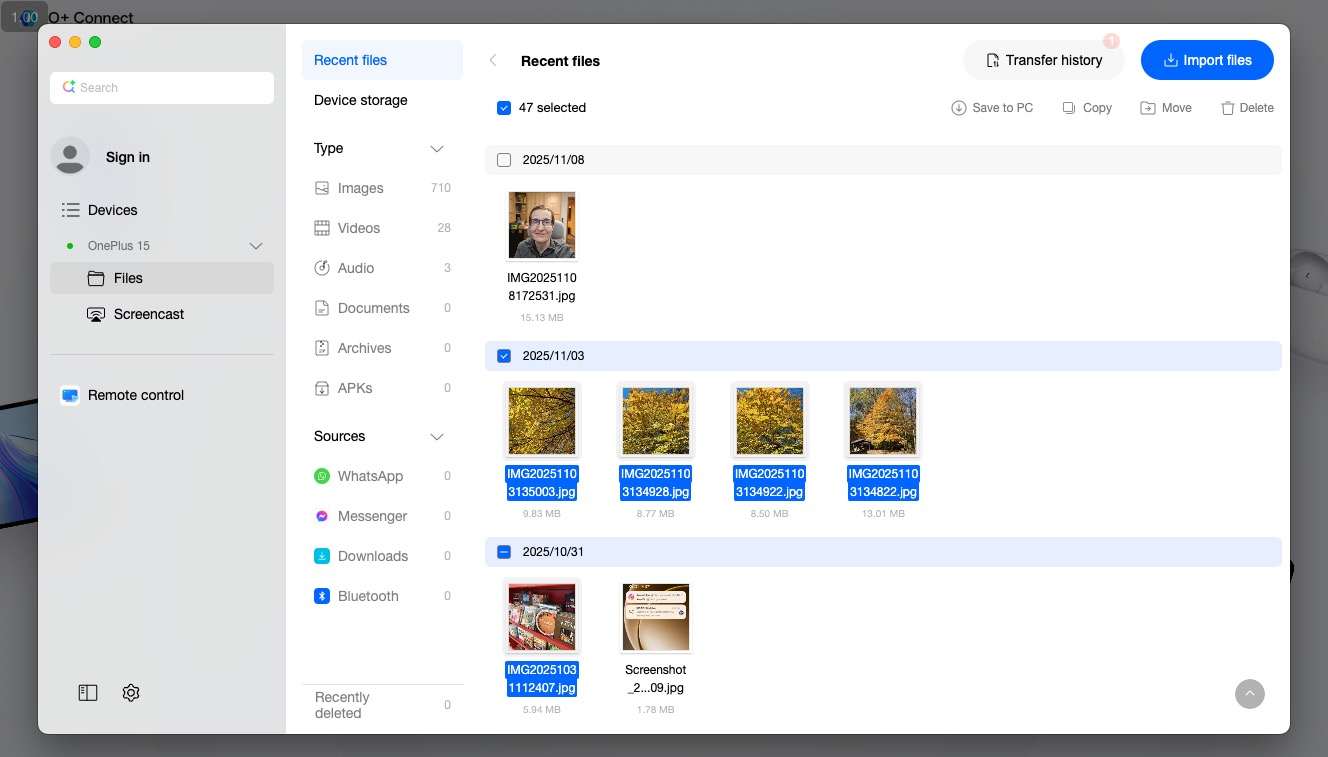The image size is (1328, 757).
Task: Collapse the Type section chevron
Action: pyautogui.click(x=436, y=149)
